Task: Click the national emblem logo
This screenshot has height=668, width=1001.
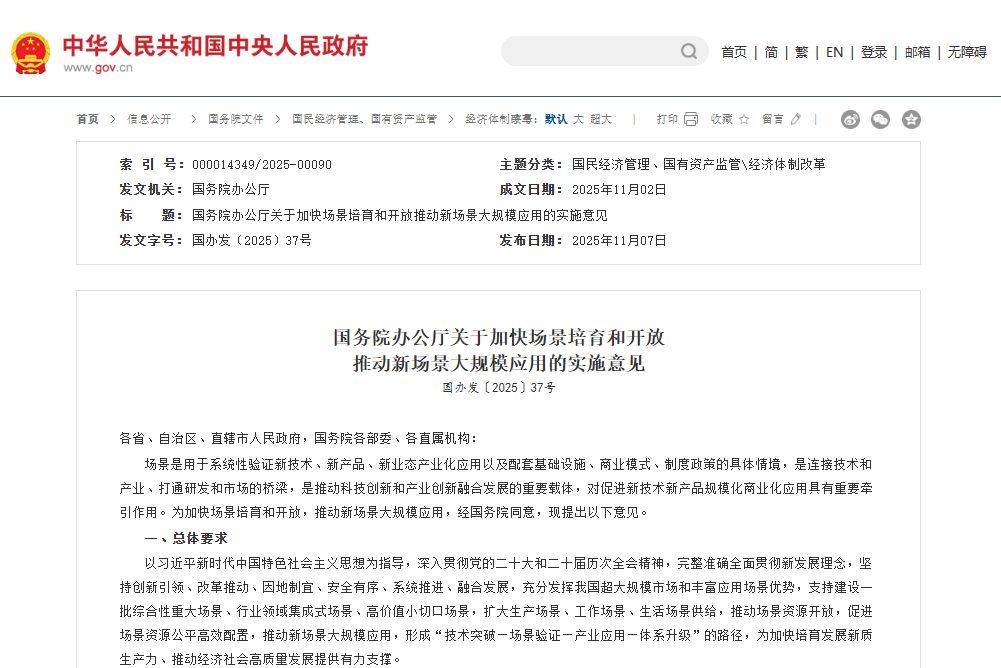Action: [x=30, y=52]
